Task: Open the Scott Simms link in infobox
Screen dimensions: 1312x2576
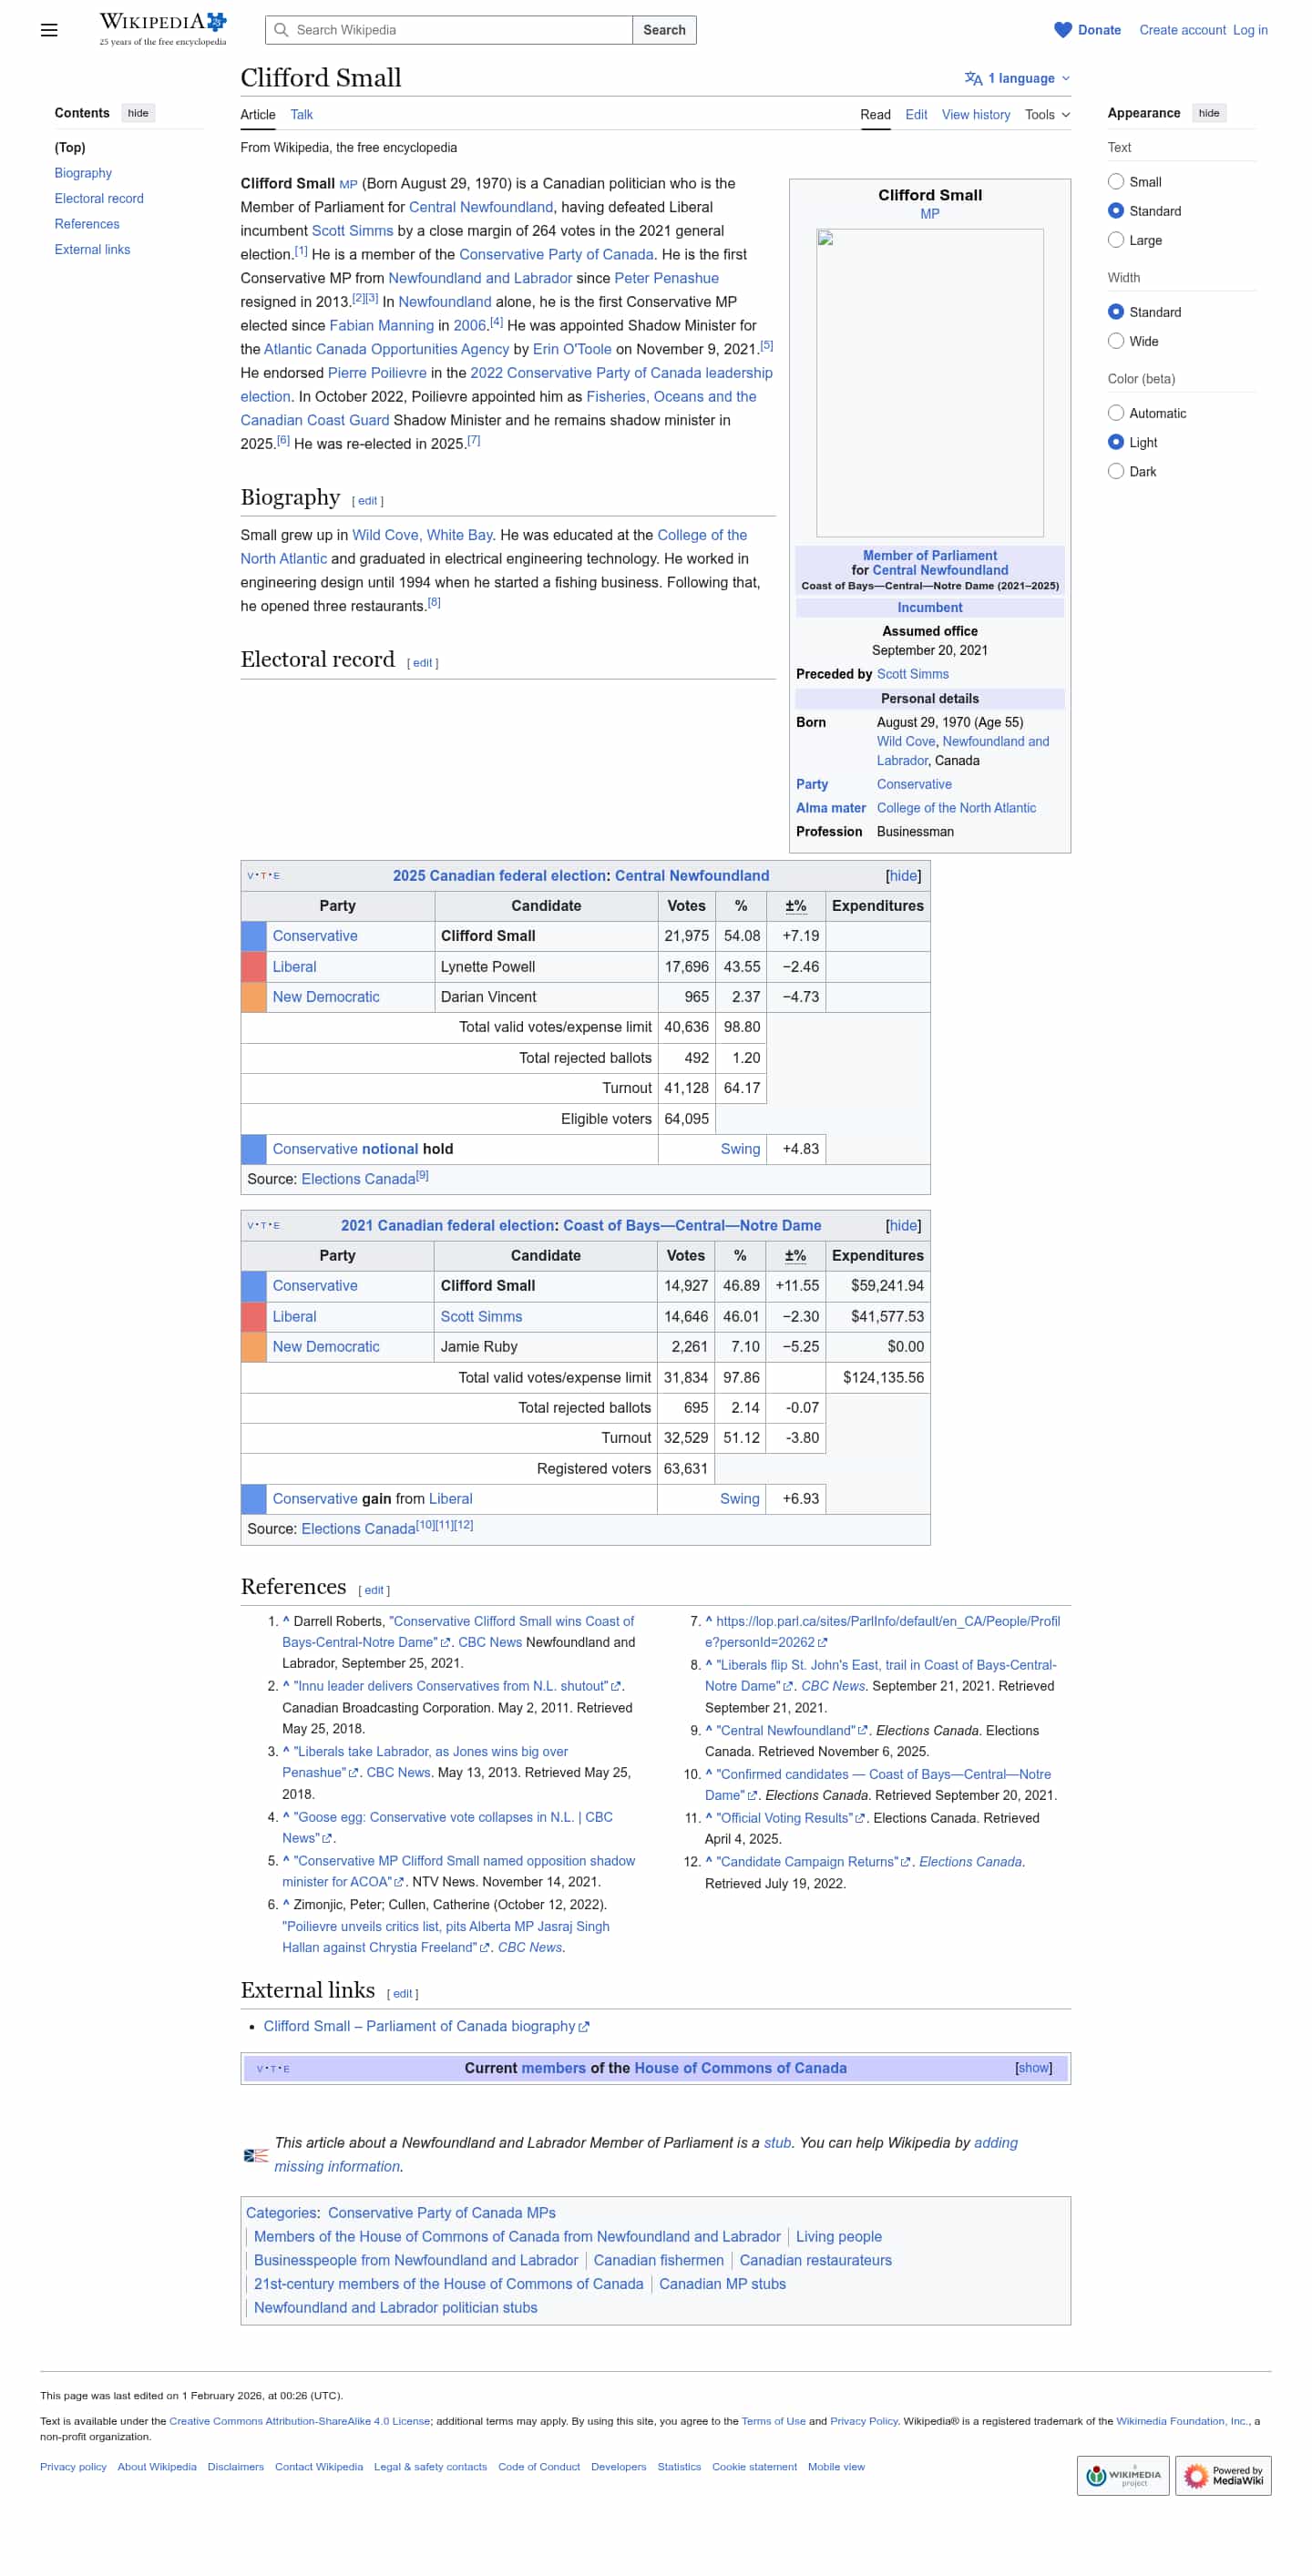Action: [912, 674]
